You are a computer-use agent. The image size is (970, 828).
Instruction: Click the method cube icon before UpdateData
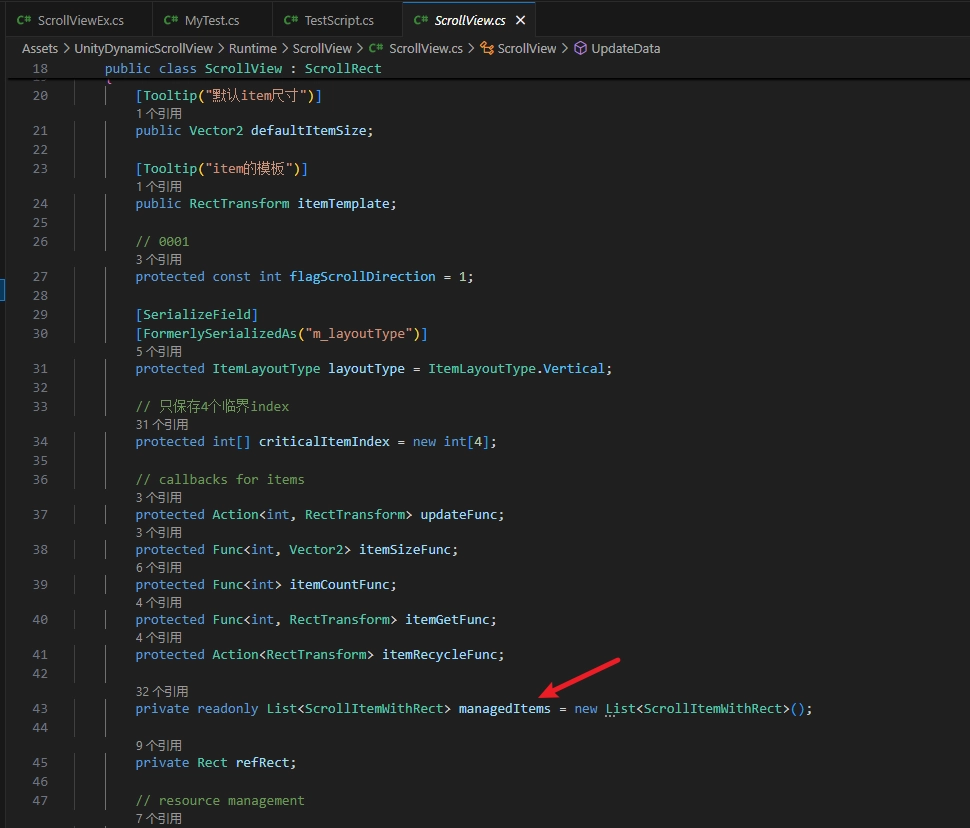(x=580, y=48)
